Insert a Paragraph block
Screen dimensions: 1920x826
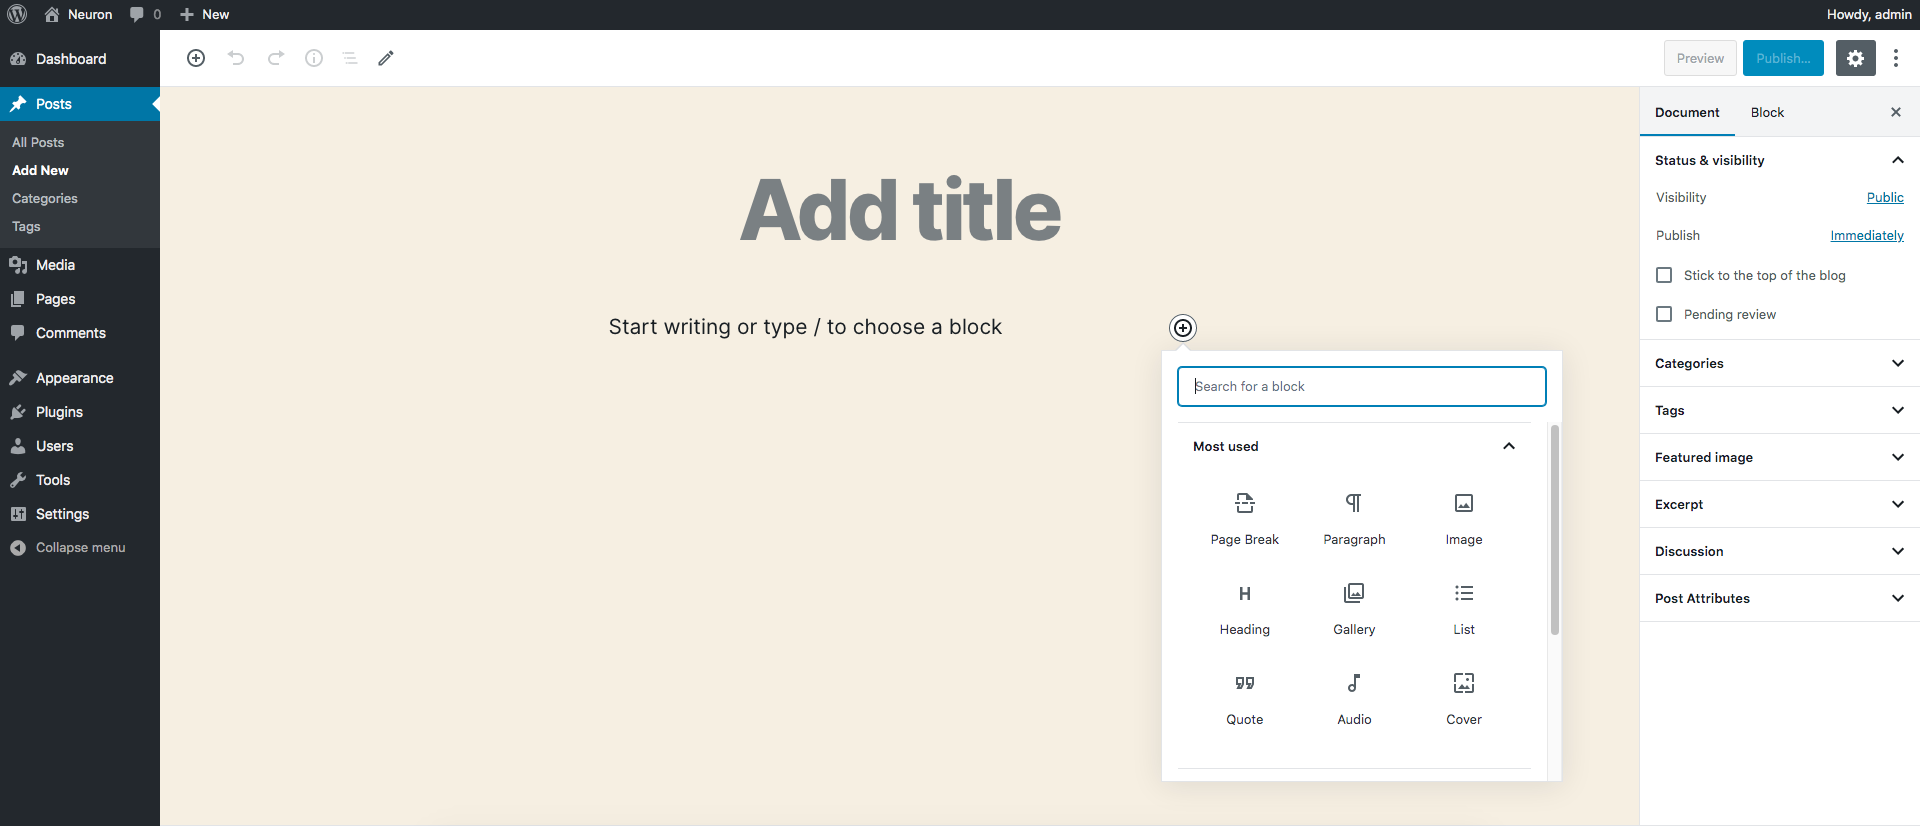point(1354,519)
